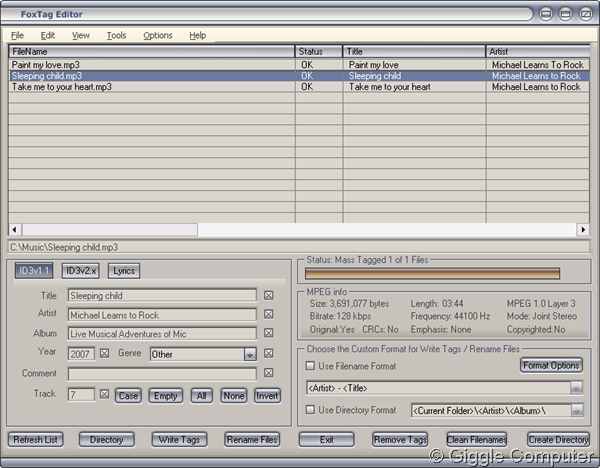Click the Invert button

point(267,396)
